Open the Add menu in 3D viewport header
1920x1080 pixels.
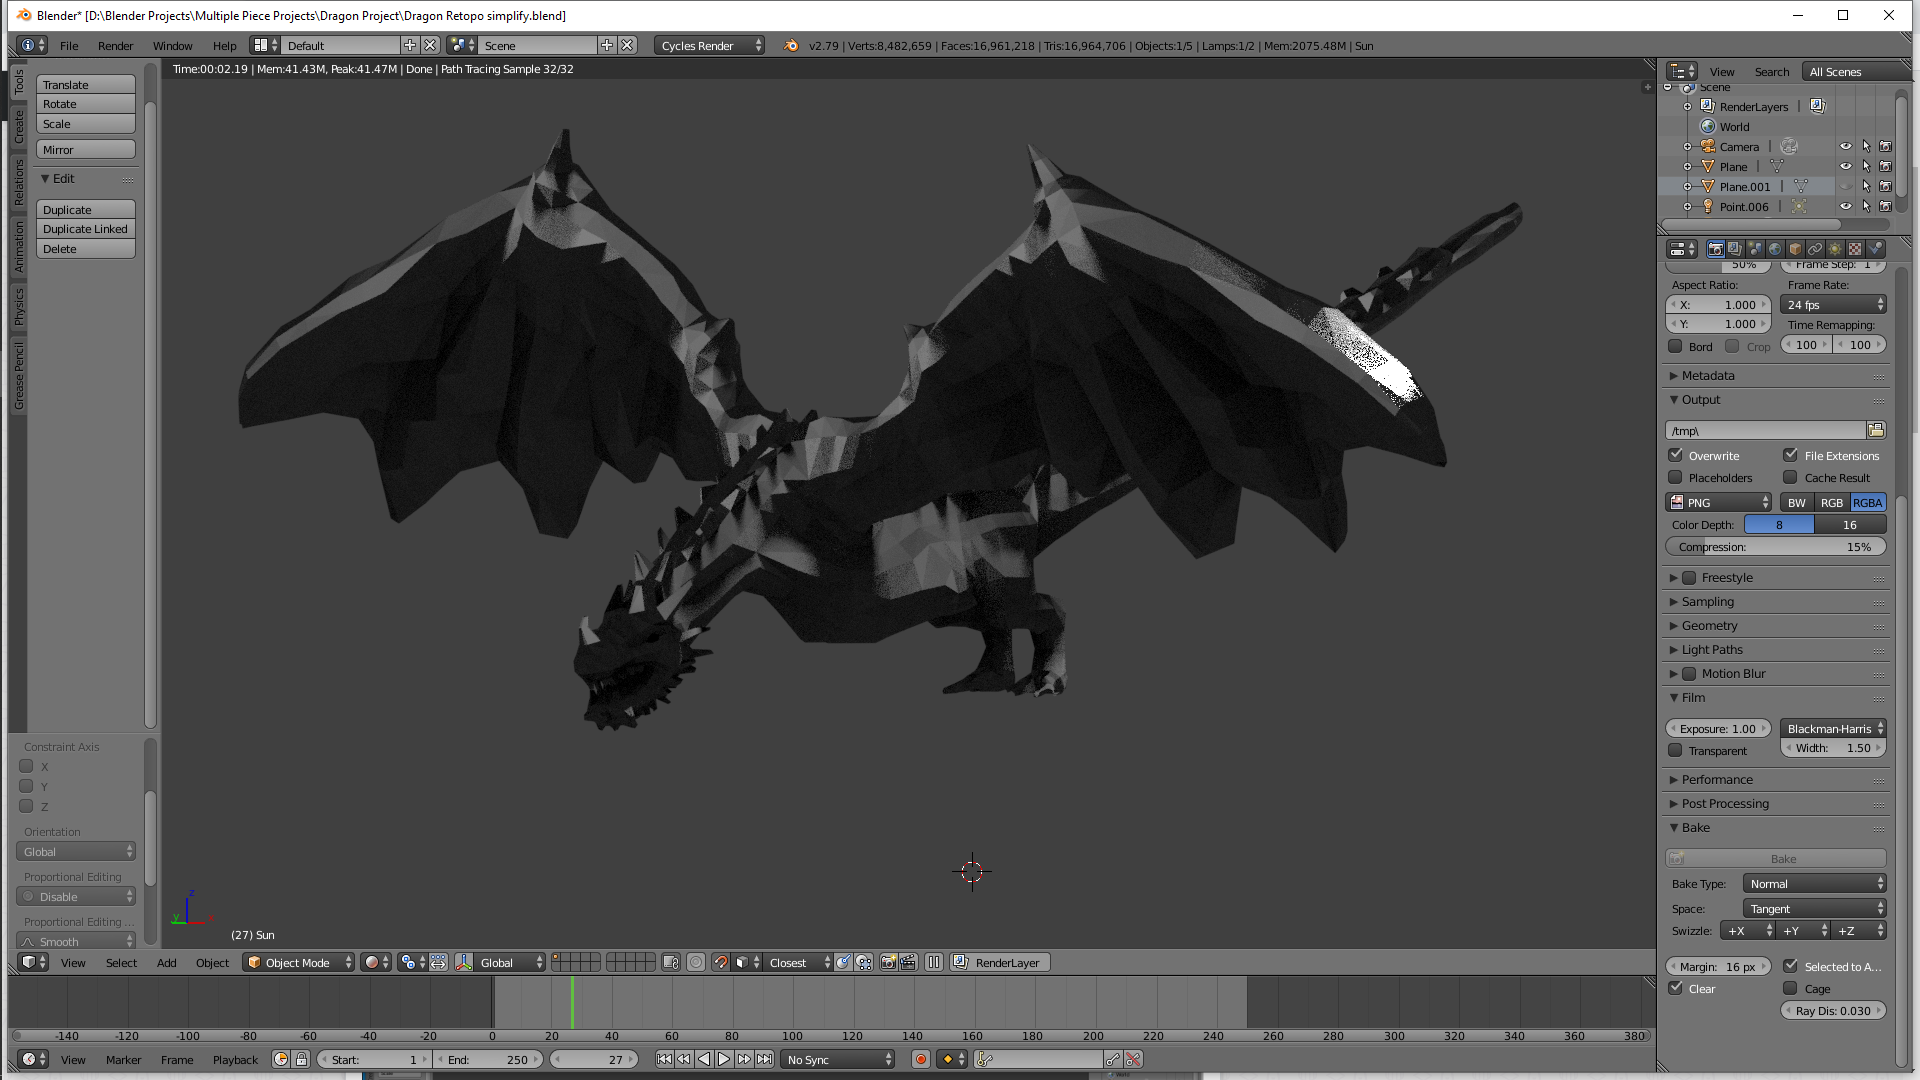[166, 962]
